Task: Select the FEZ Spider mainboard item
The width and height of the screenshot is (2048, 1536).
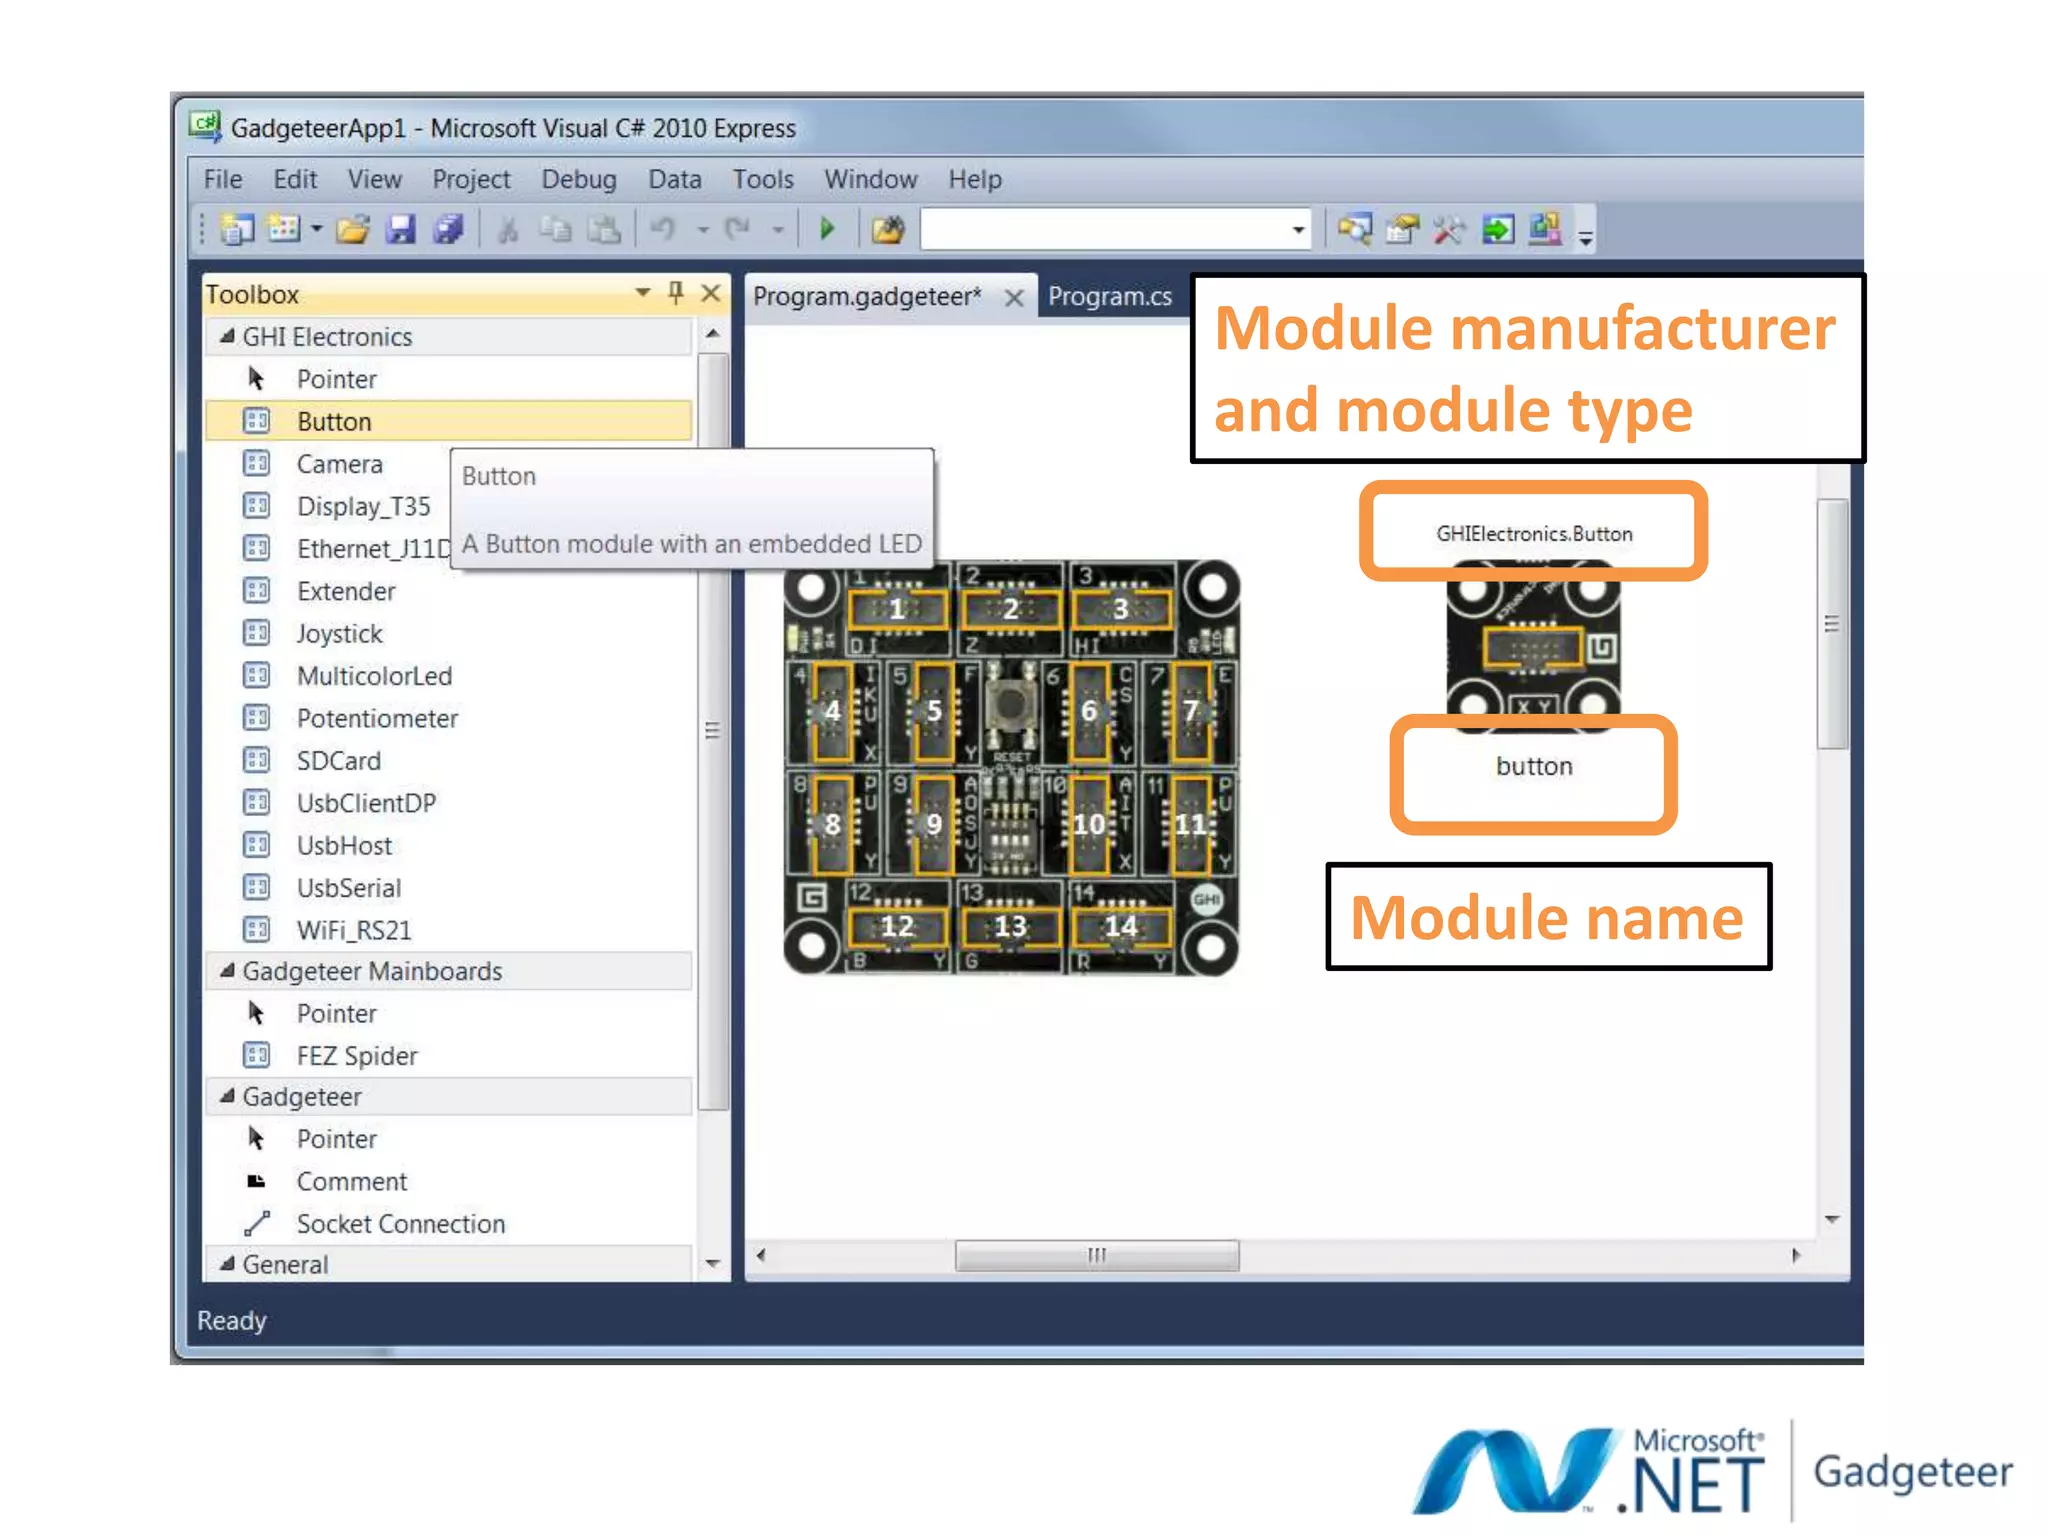Action: pyautogui.click(x=447, y=1056)
